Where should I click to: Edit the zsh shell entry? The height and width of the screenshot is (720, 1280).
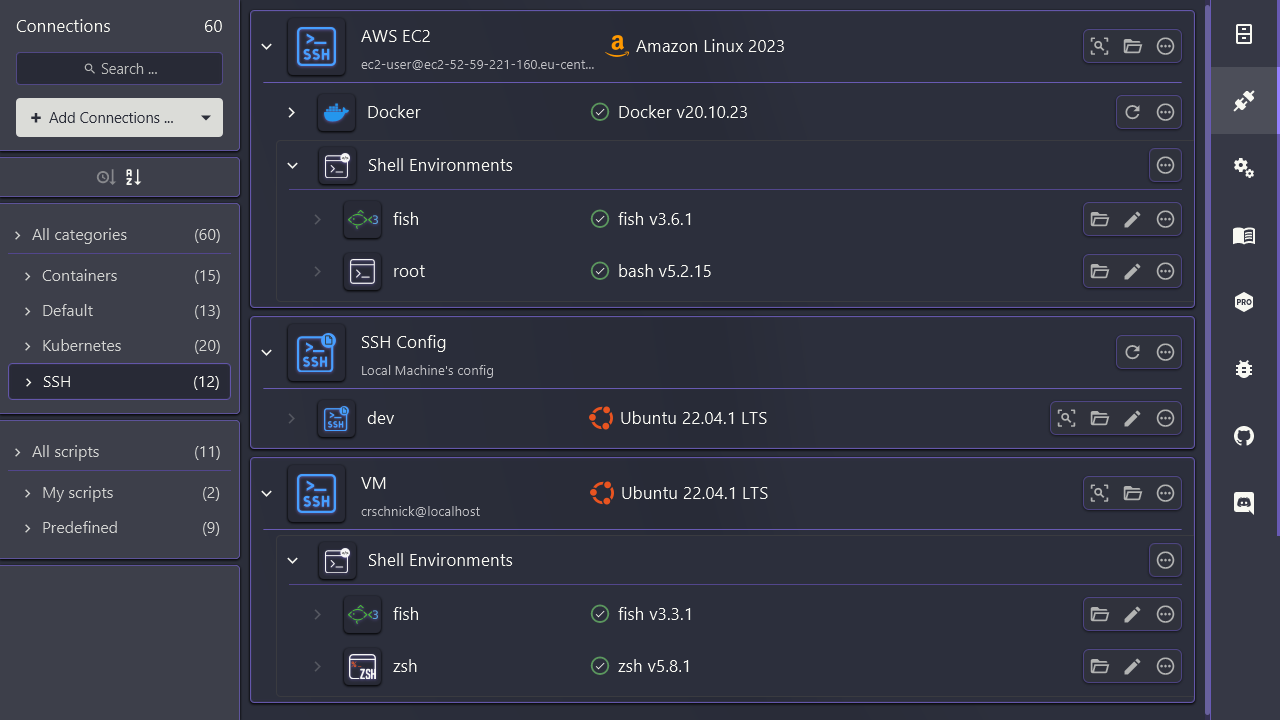pyautogui.click(x=1132, y=666)
